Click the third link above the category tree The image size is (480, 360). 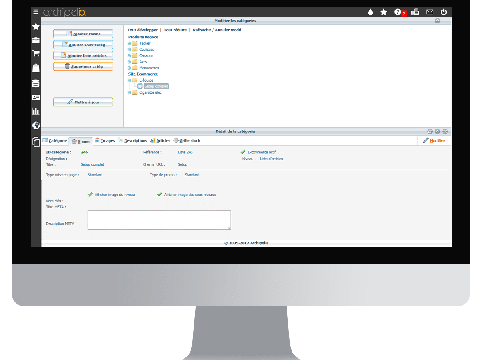[x=217, y=30]
